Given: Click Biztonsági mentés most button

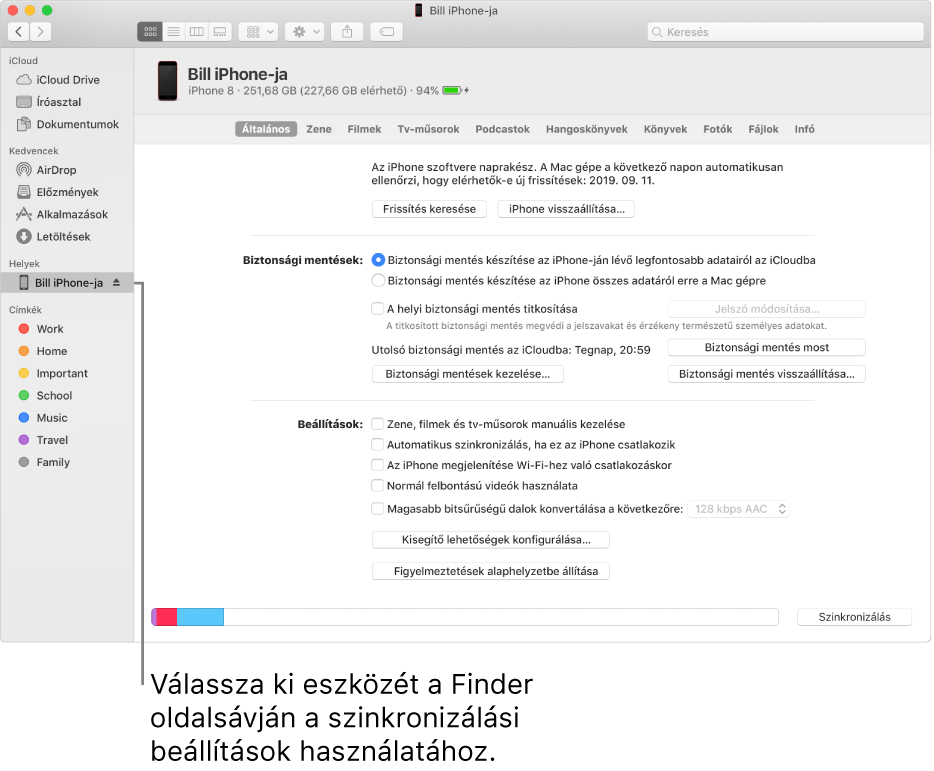Looking at the screenshot, I should pyautogui.click(x=767, y=347).
